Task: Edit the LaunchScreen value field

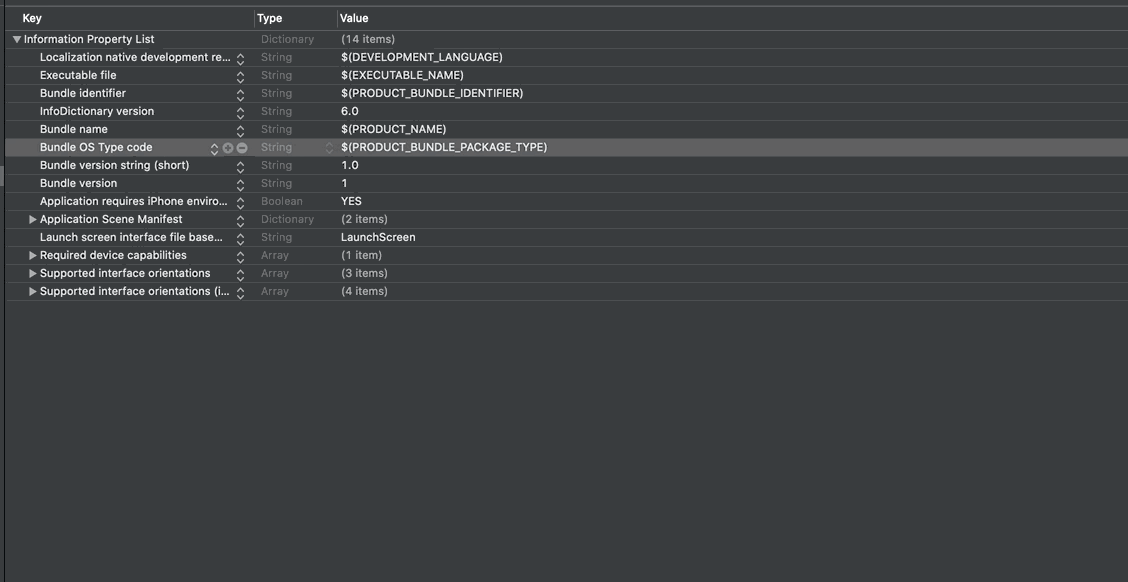Action: pyautogui.click(x=378, y=237)
